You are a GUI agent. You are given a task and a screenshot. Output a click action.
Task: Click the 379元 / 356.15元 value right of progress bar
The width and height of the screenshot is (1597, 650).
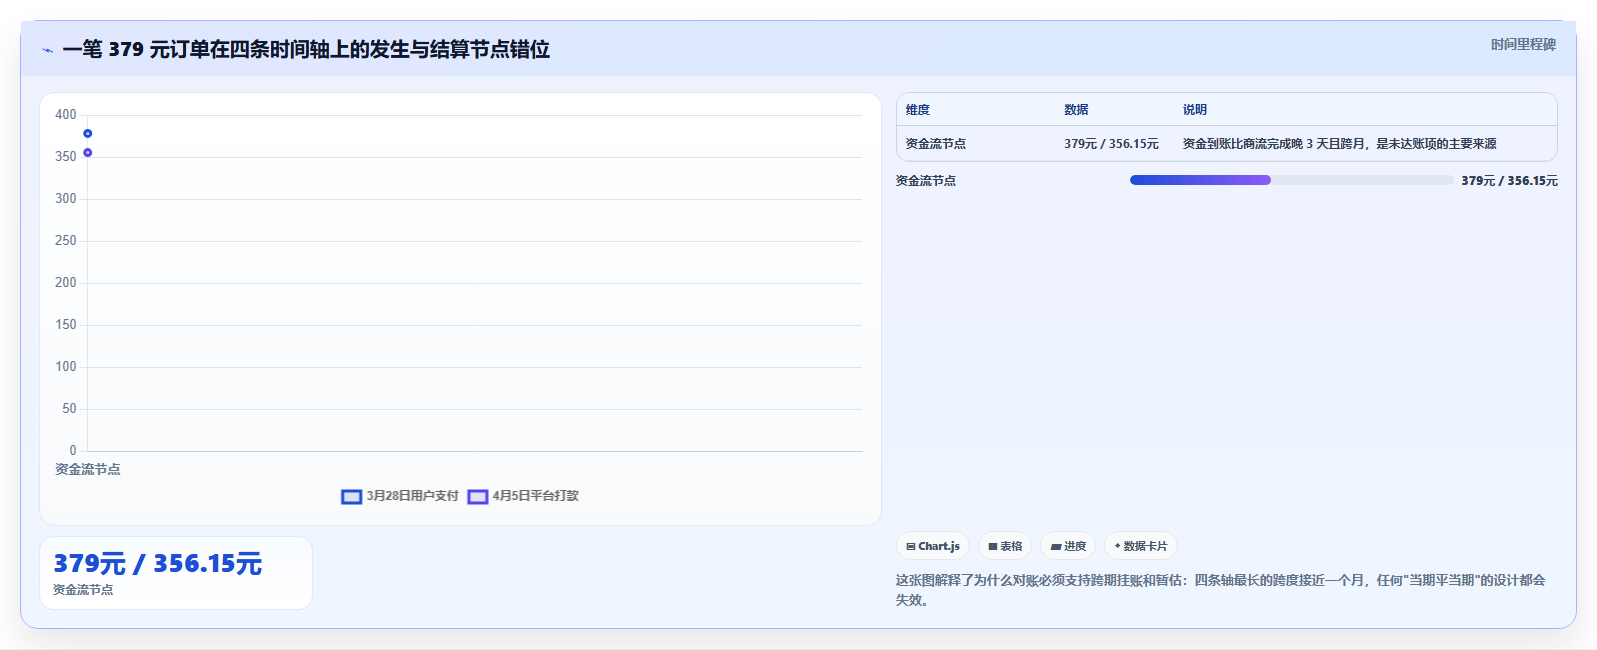pos(1509,181)
